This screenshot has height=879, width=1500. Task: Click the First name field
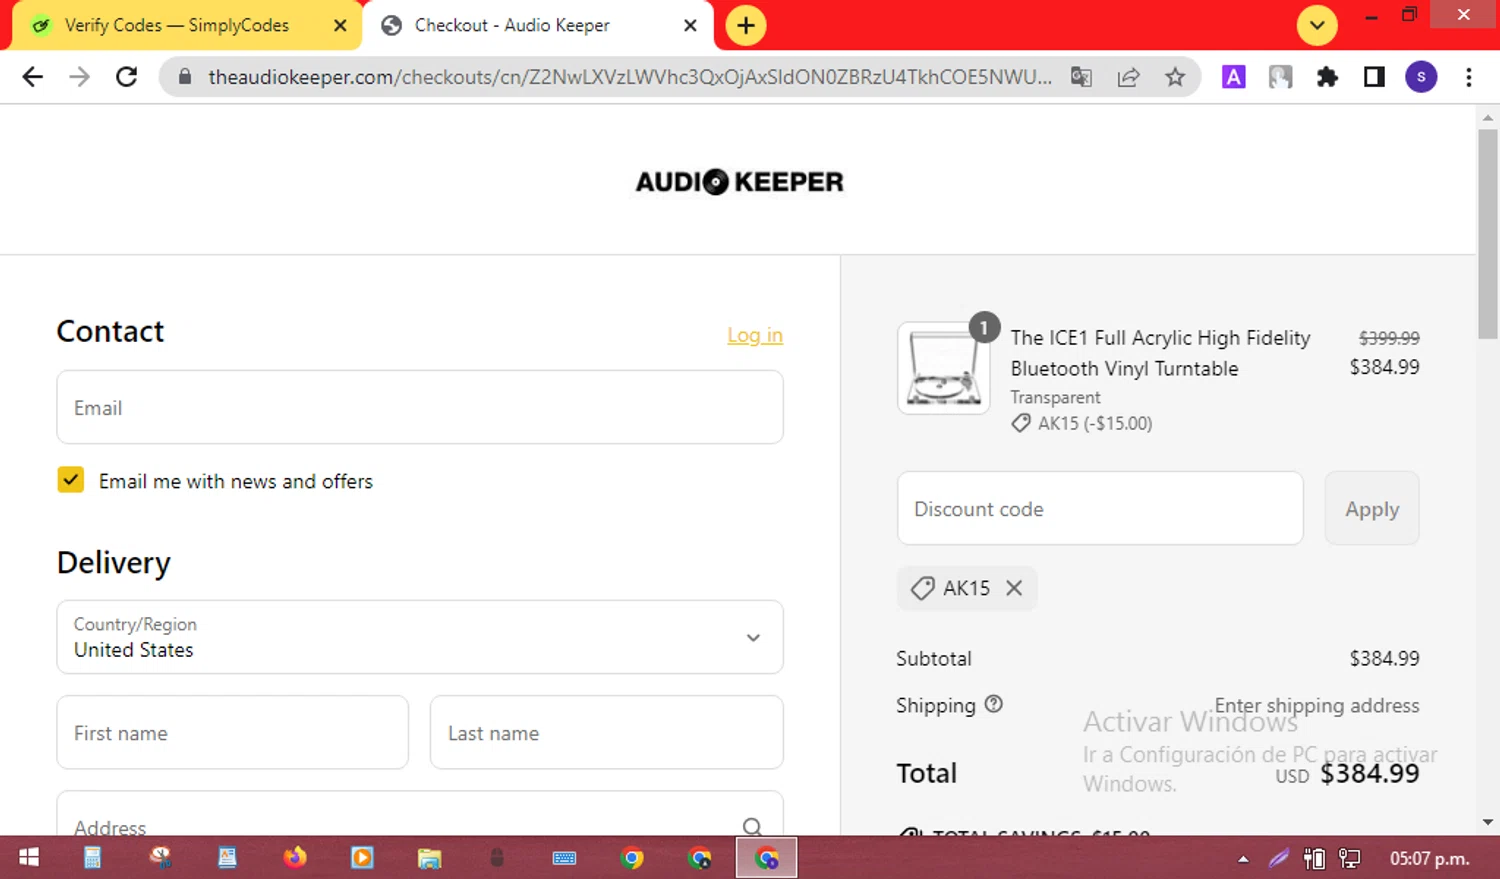(233, 732)
